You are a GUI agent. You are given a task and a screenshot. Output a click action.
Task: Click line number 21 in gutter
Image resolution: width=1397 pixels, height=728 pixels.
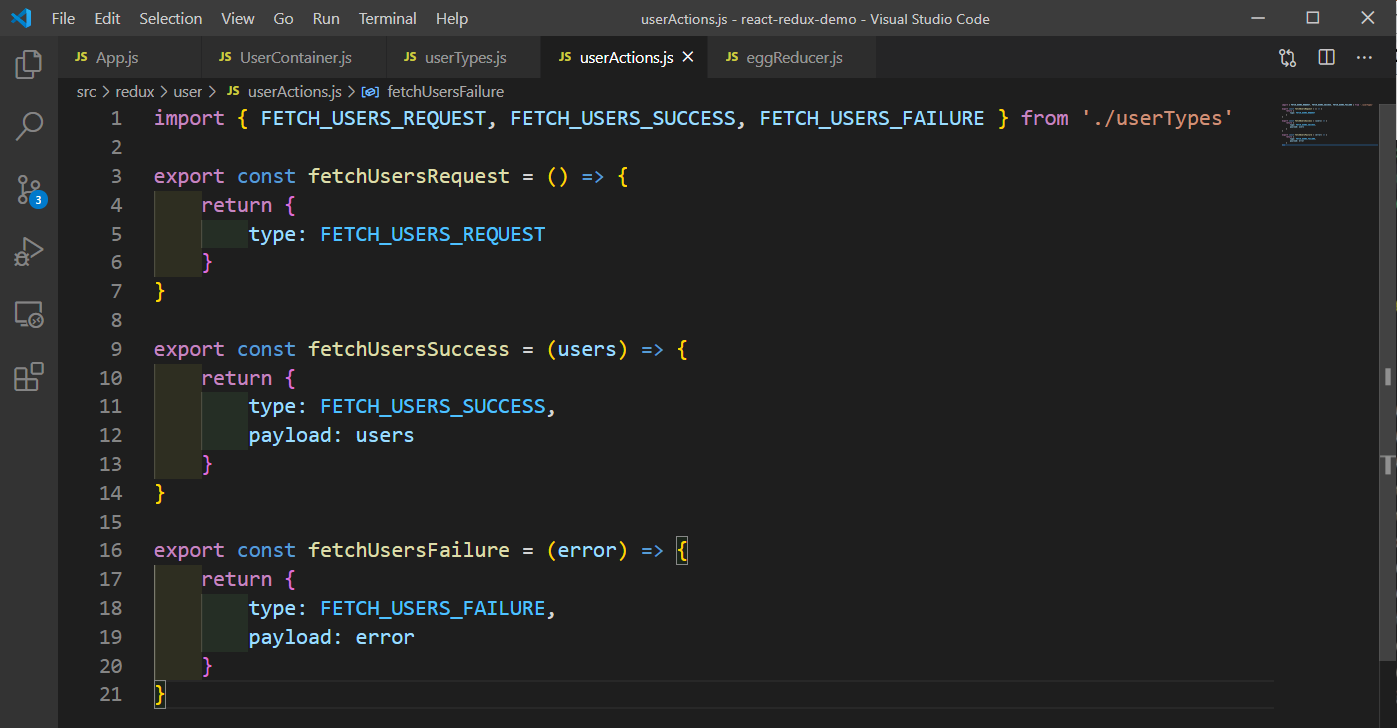[111, 694]
